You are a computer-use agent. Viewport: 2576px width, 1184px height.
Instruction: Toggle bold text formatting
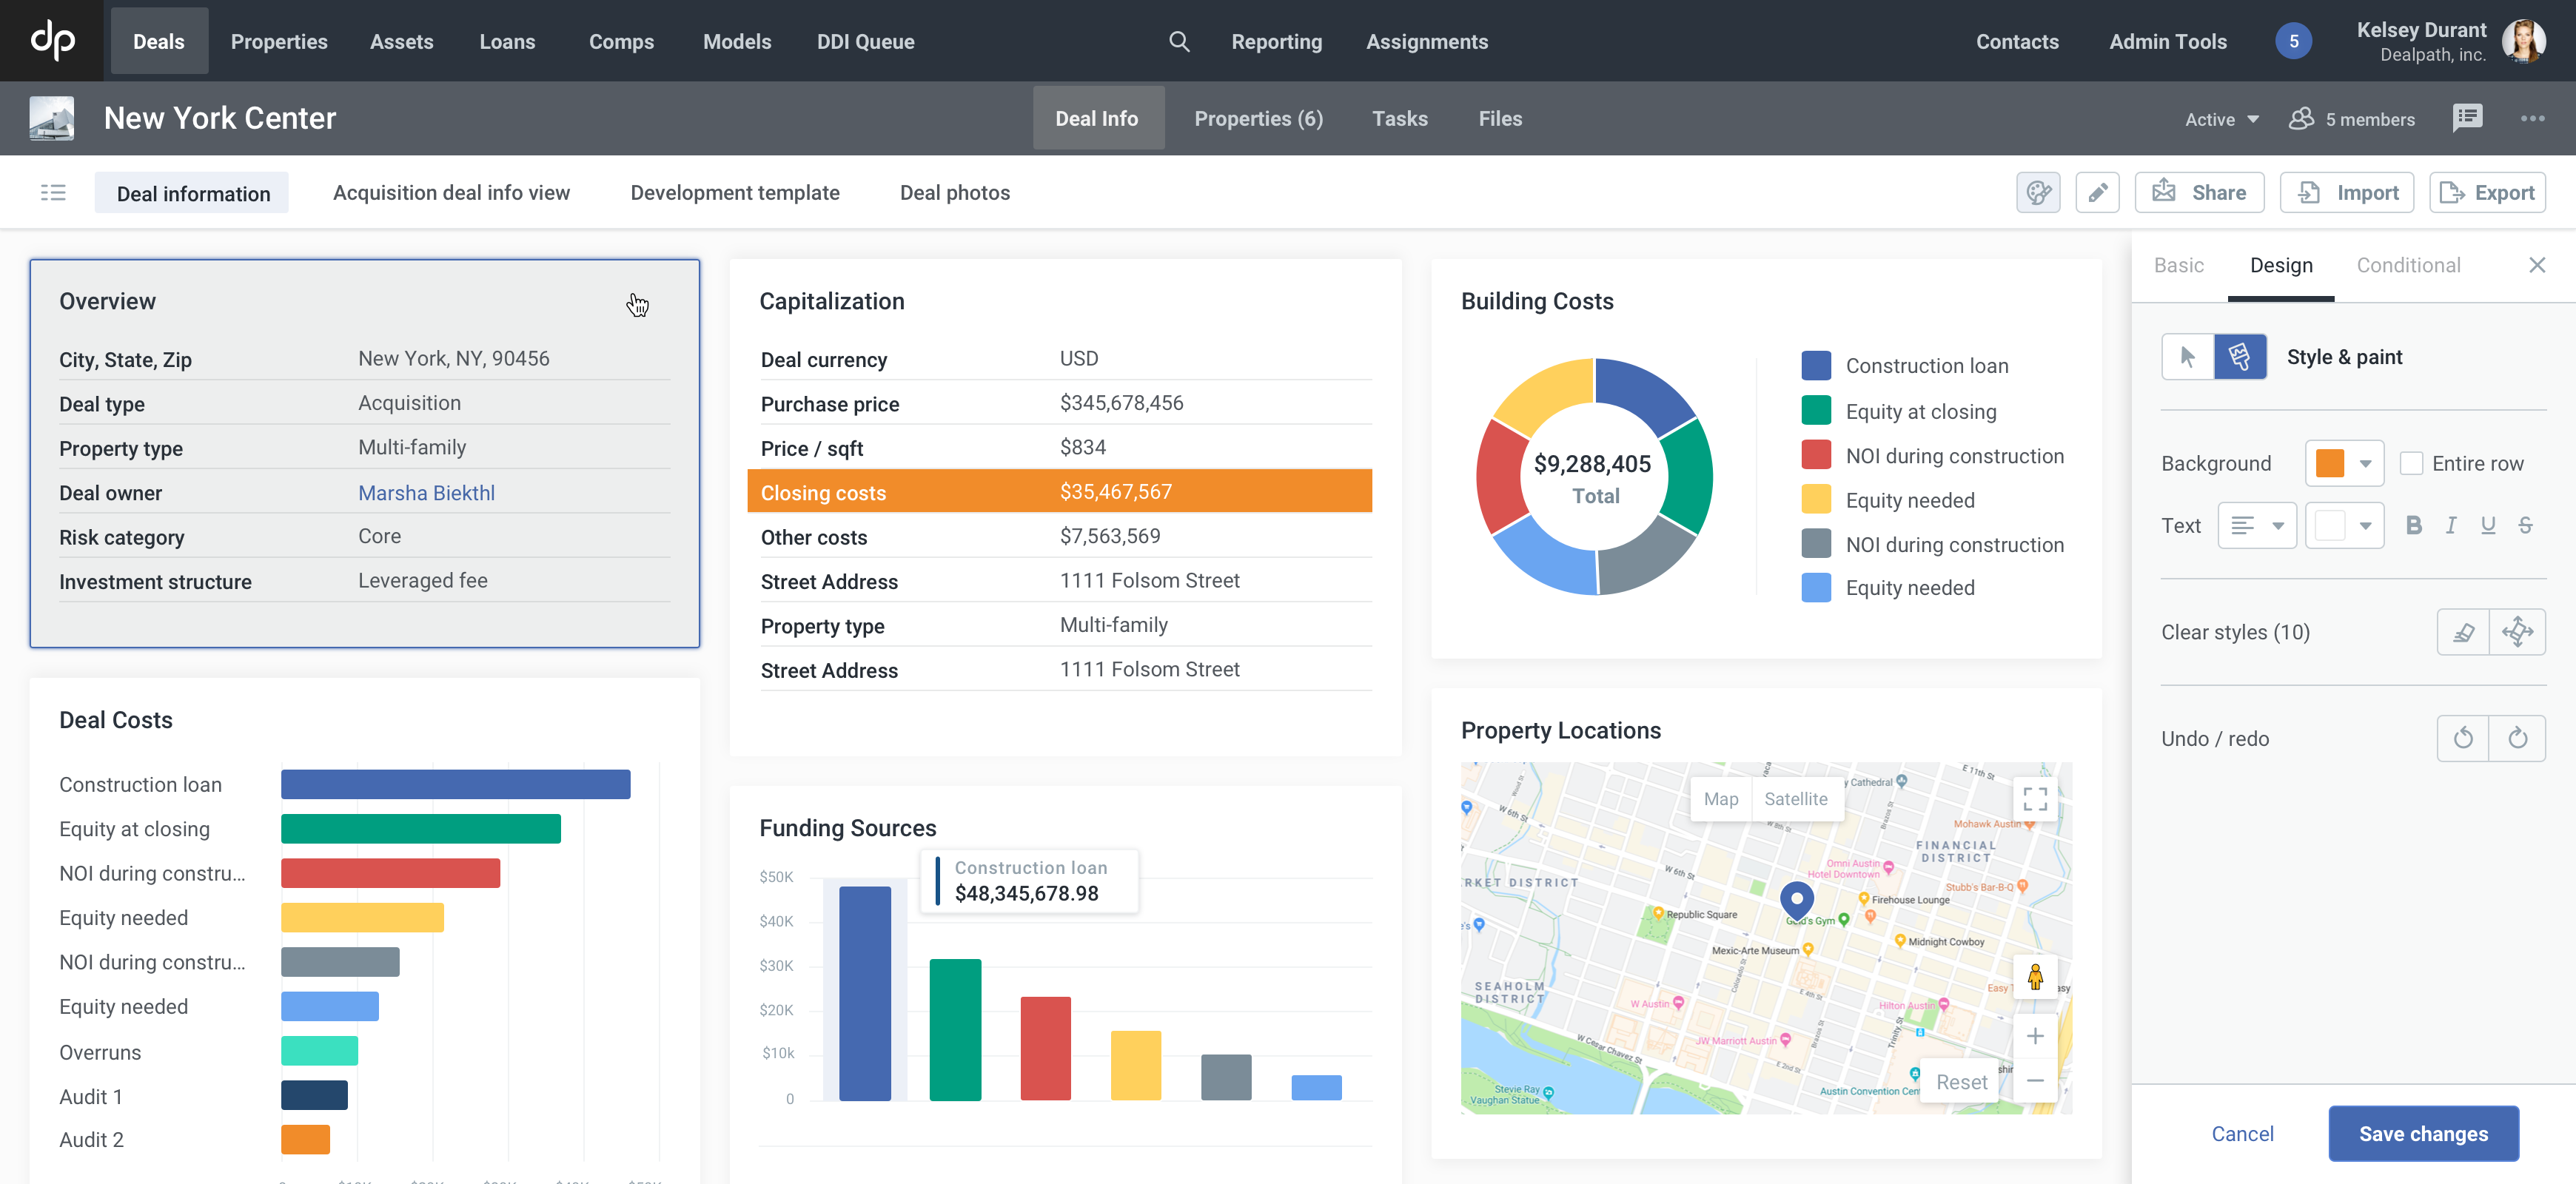[x=2413, y=526]
